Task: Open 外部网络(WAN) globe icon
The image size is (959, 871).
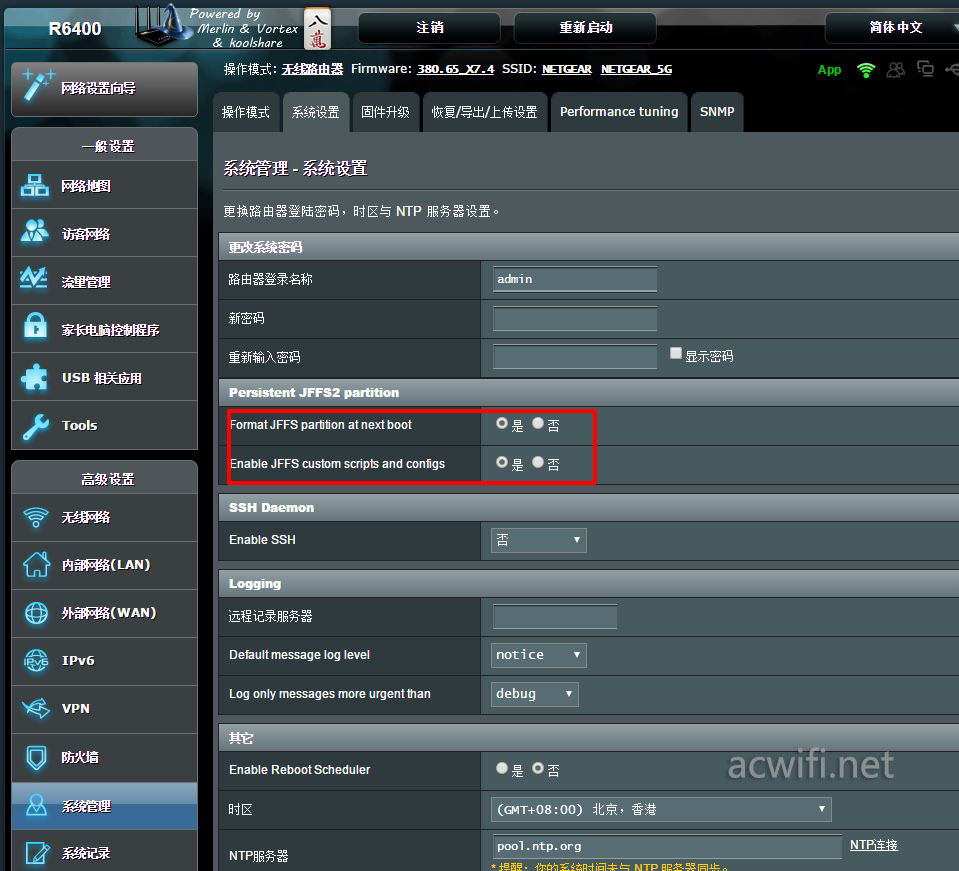Action: click(36, 612)
